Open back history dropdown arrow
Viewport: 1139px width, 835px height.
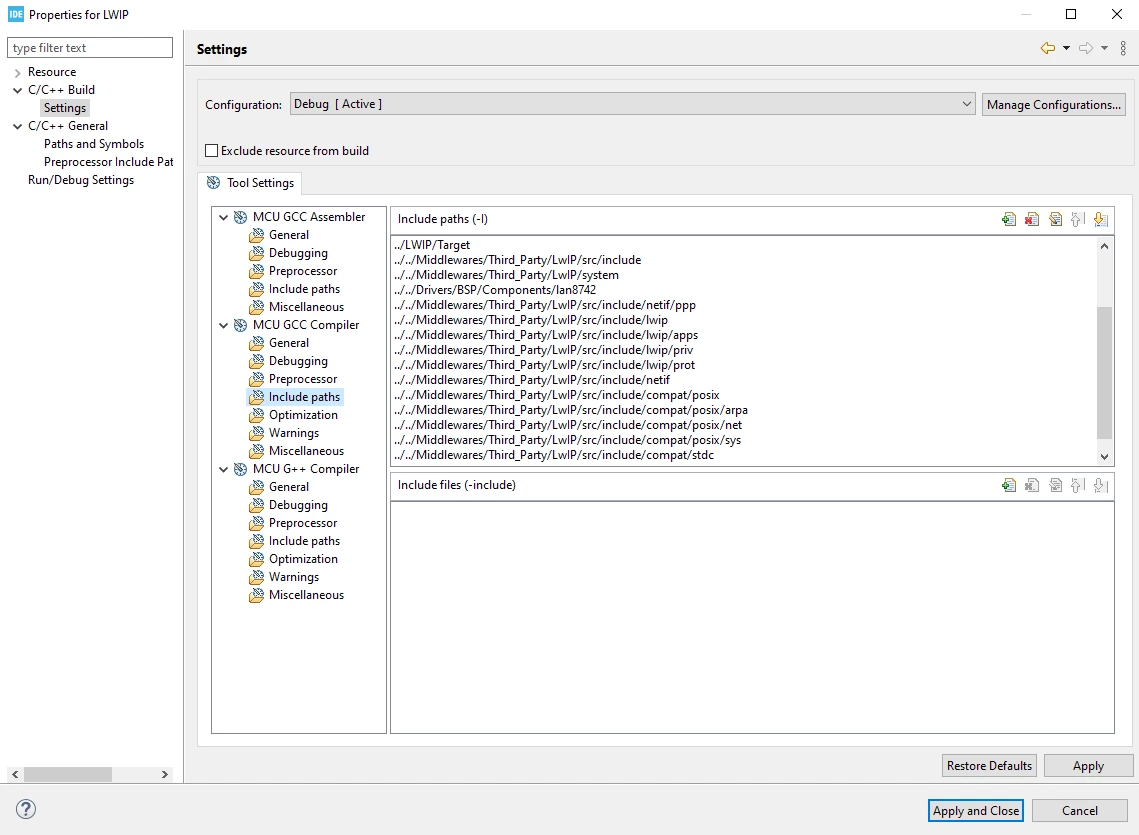coord(1066,48)
